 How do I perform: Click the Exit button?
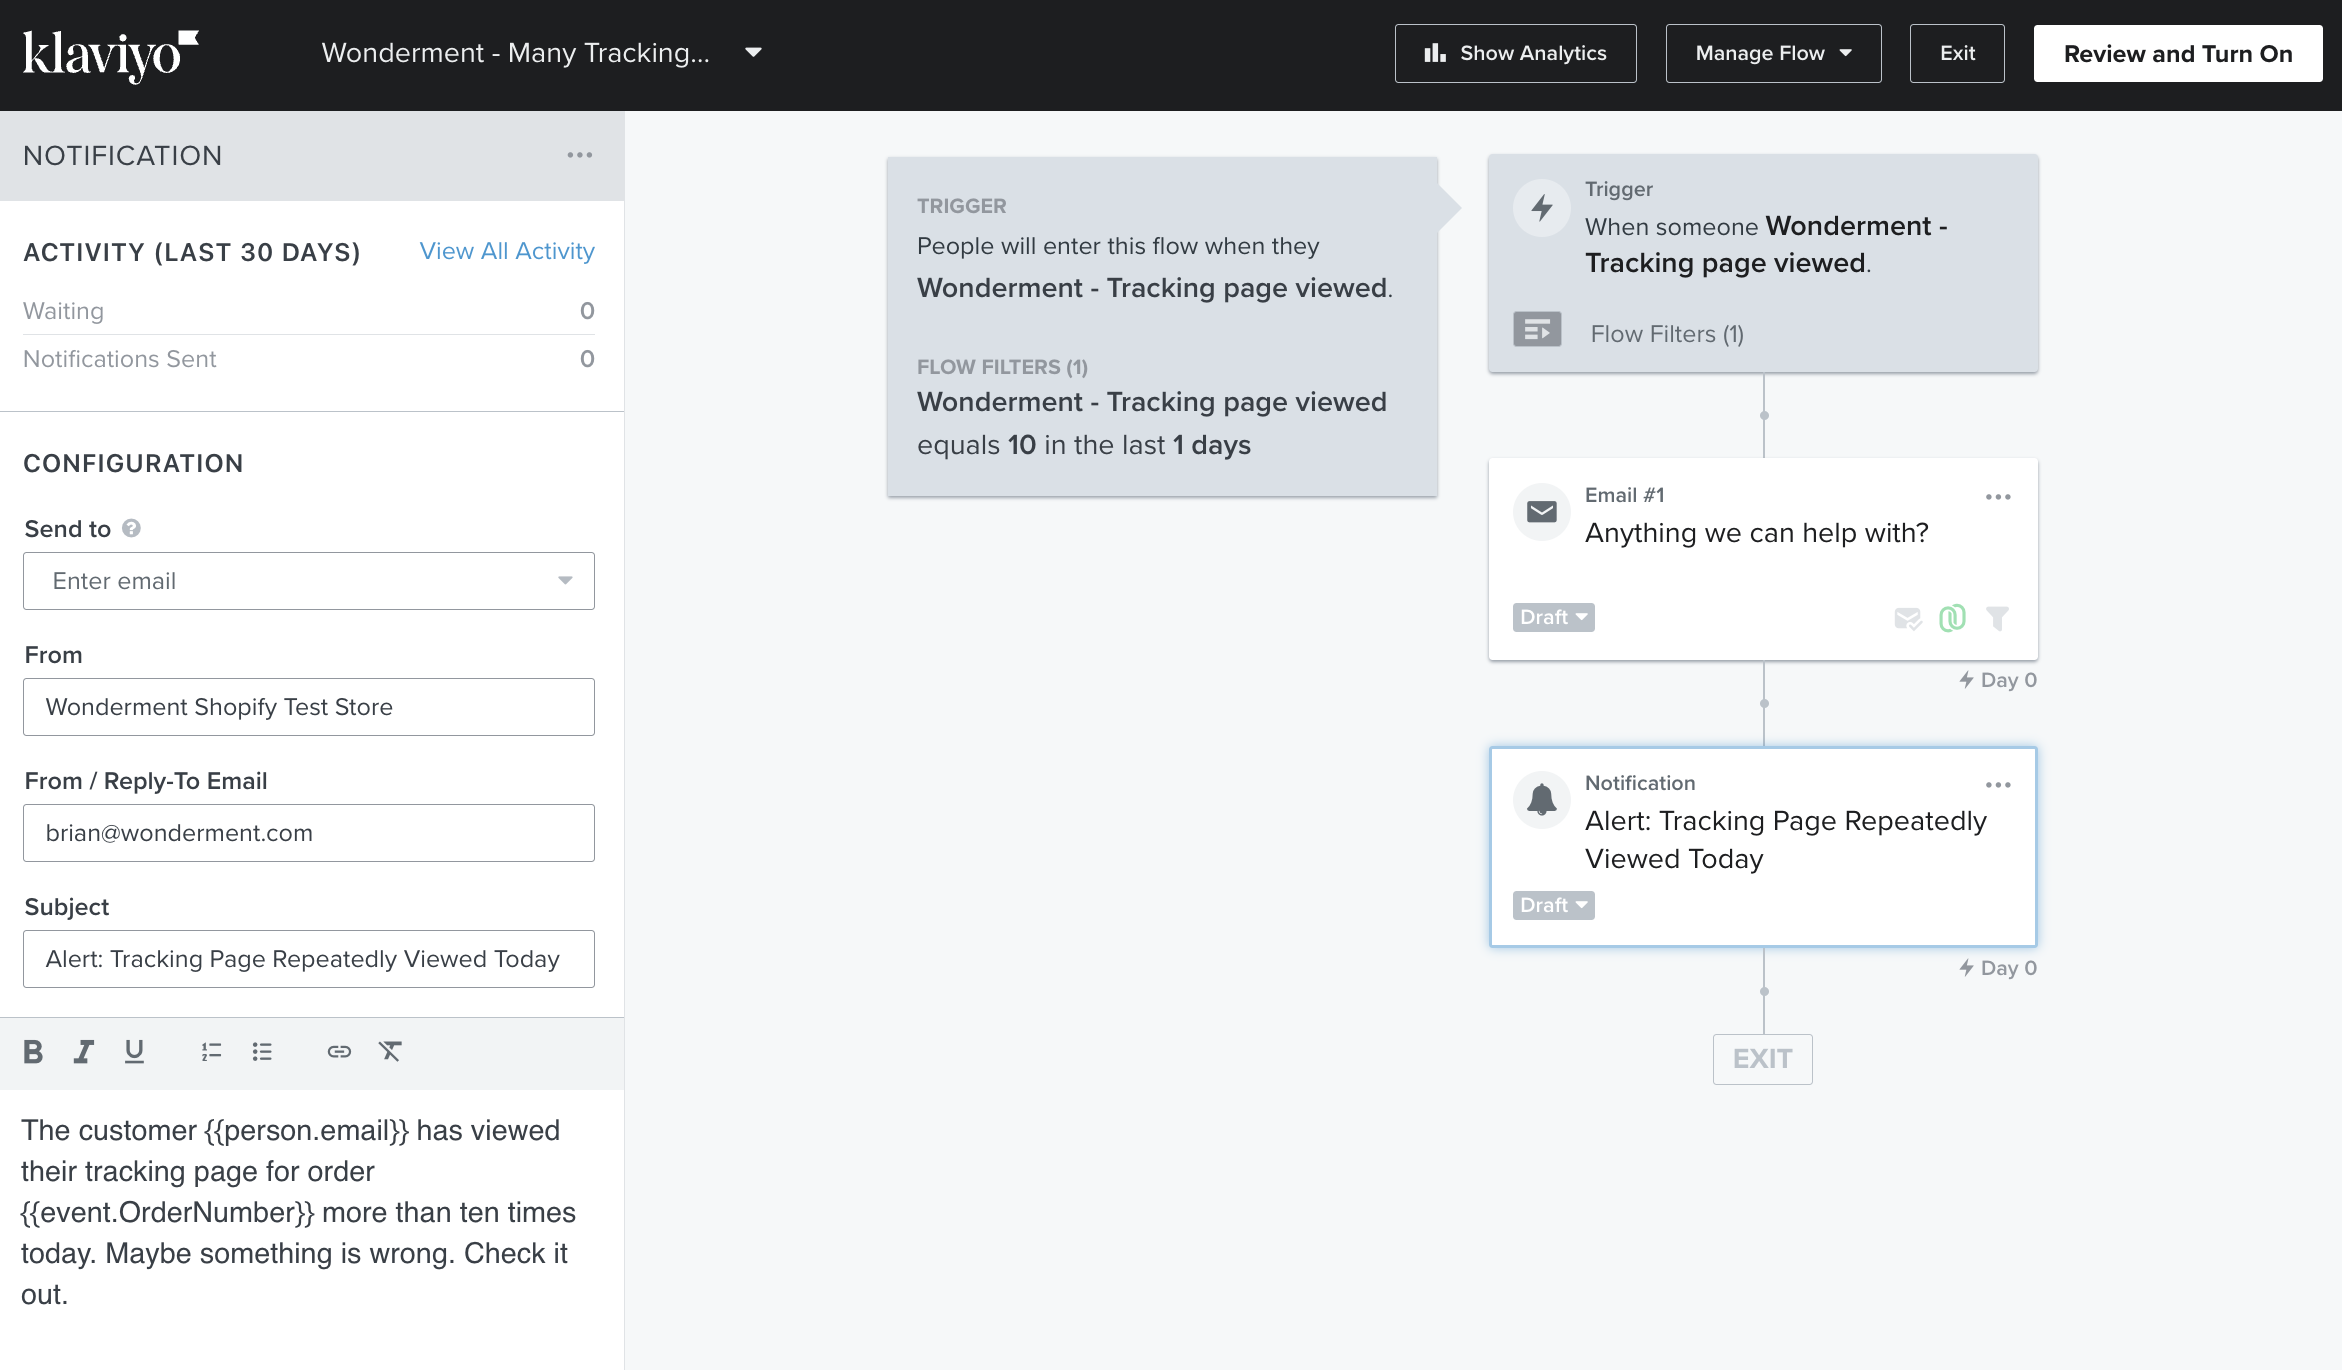(1957, 53)
